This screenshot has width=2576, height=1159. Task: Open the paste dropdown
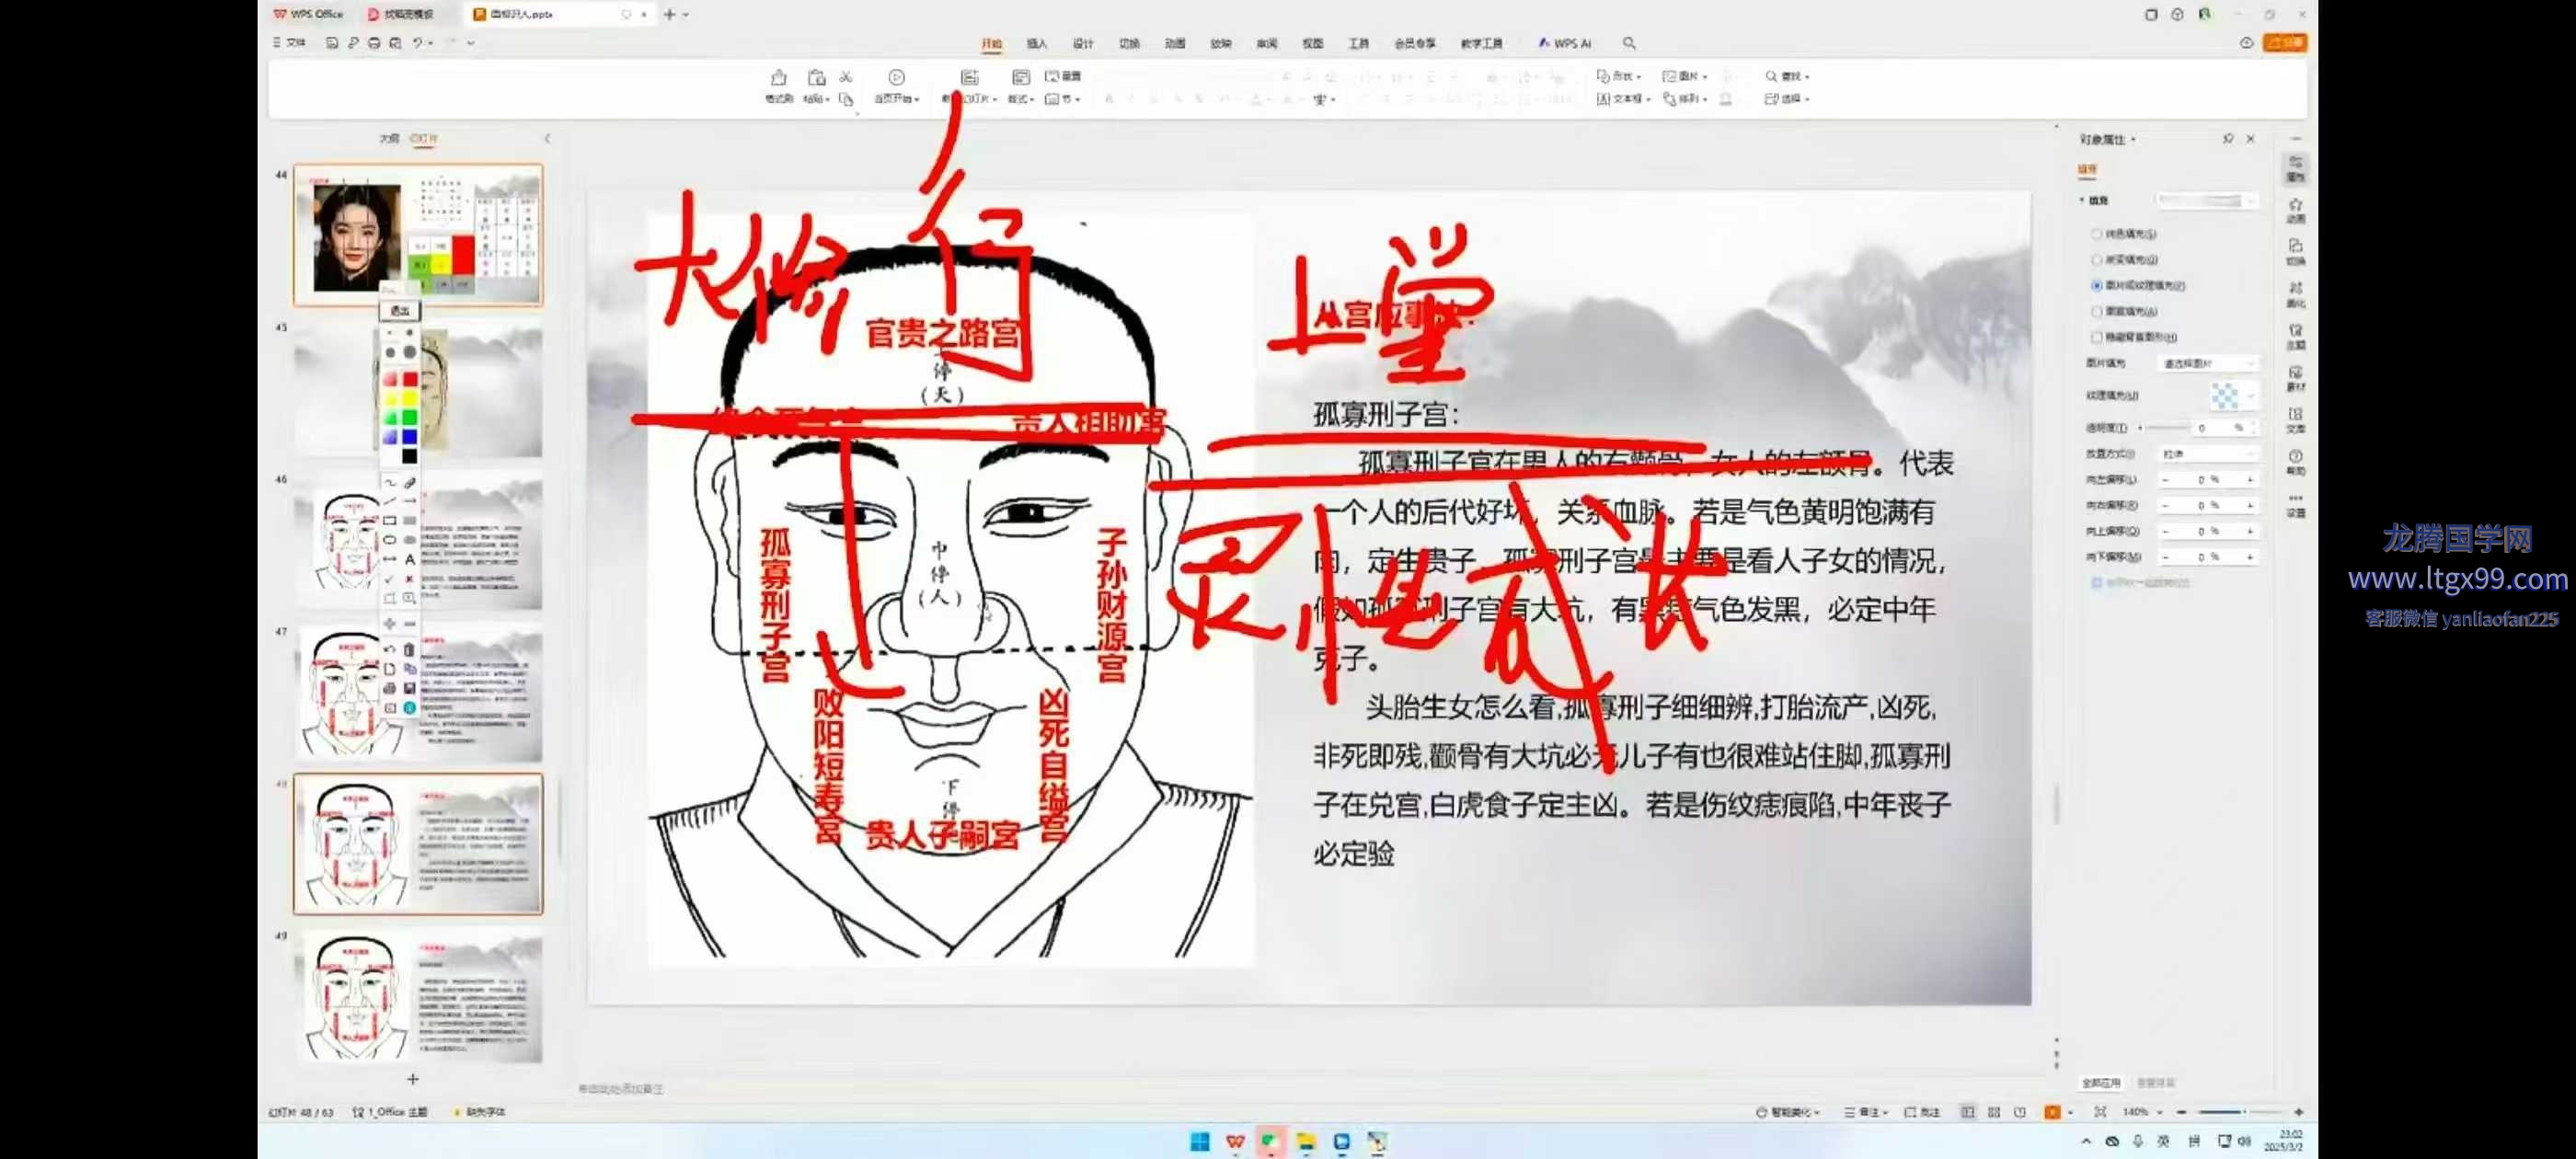[x=816, y=99]
